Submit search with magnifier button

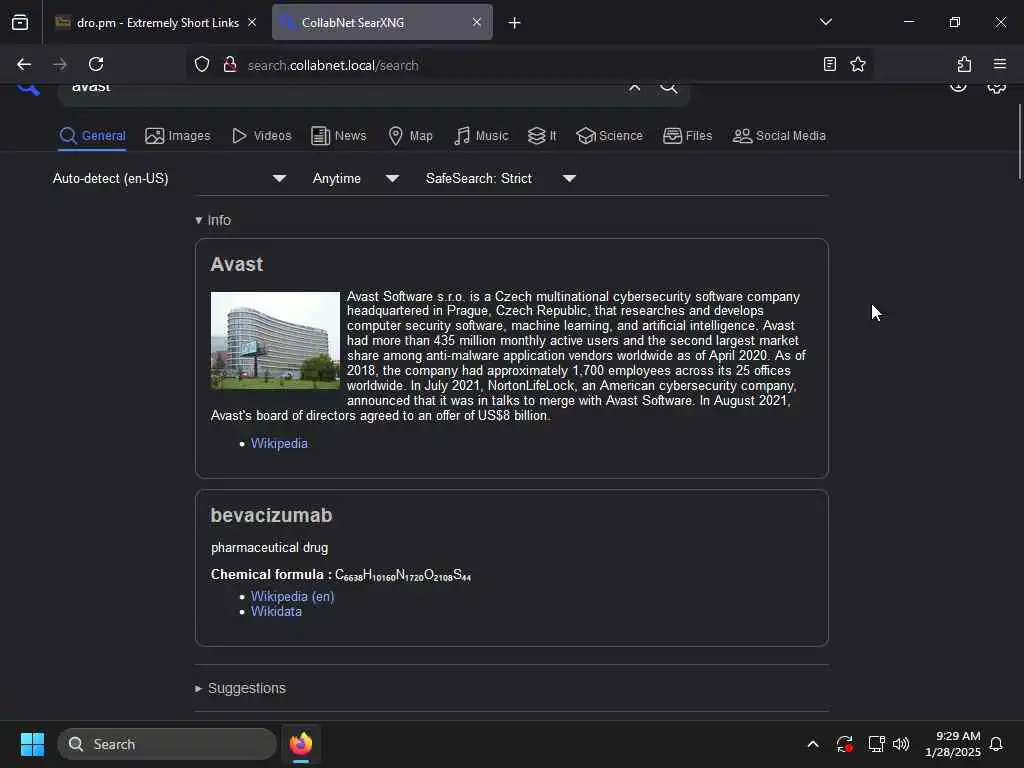[x=669, y=88]
